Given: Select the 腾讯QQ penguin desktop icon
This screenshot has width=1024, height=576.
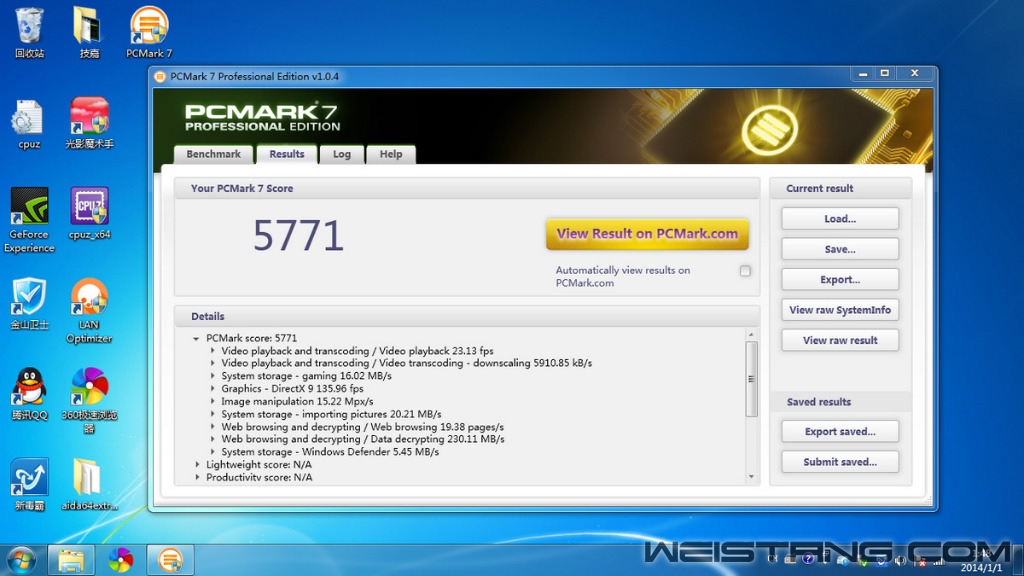Looking at the screenshot, I should (29, 394).
